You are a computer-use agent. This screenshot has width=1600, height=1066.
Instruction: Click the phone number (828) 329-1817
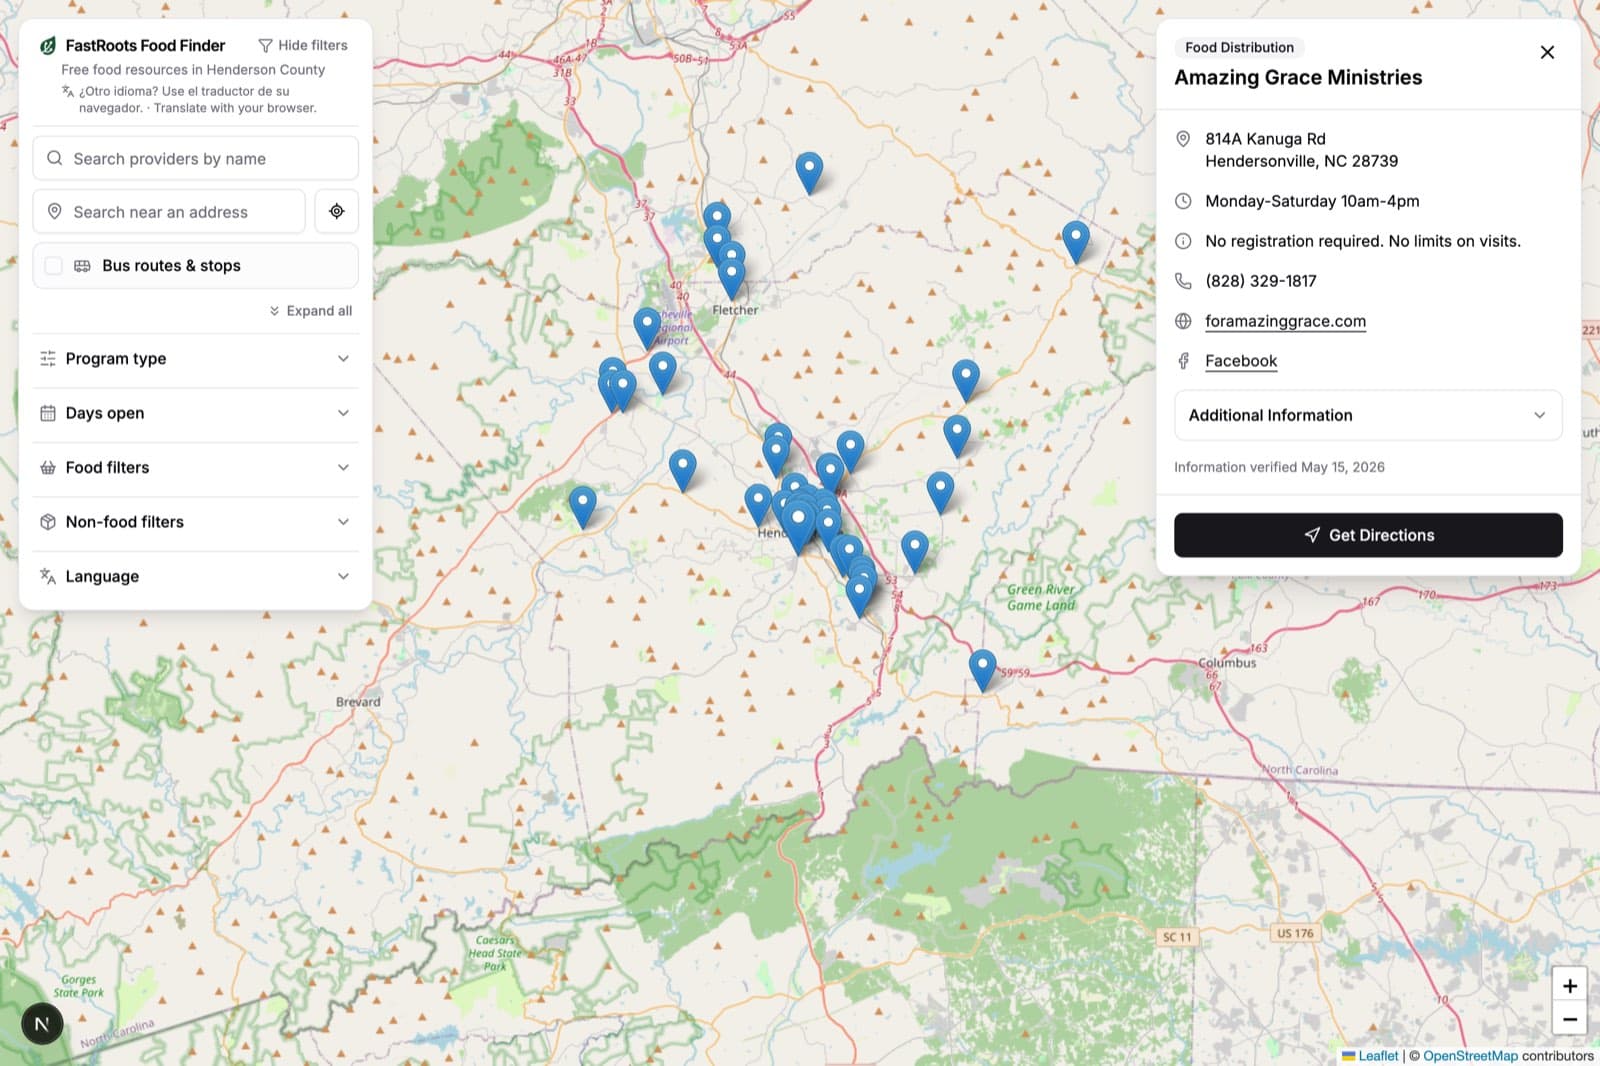point(1261,281)
